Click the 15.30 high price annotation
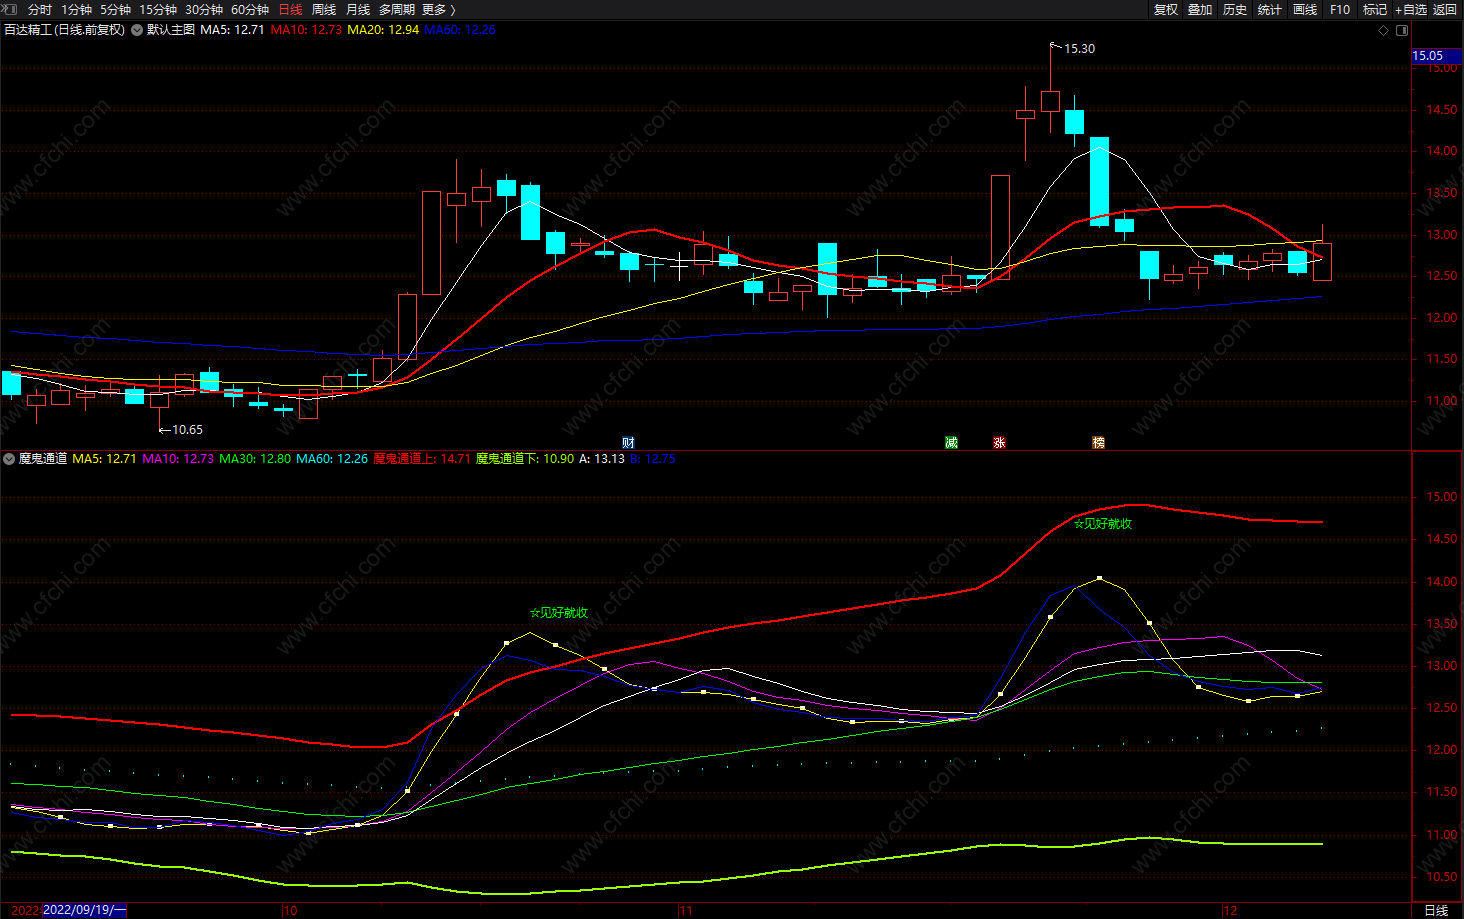Viewport: 1464px width, 919px height. [x=1079, y=48]
